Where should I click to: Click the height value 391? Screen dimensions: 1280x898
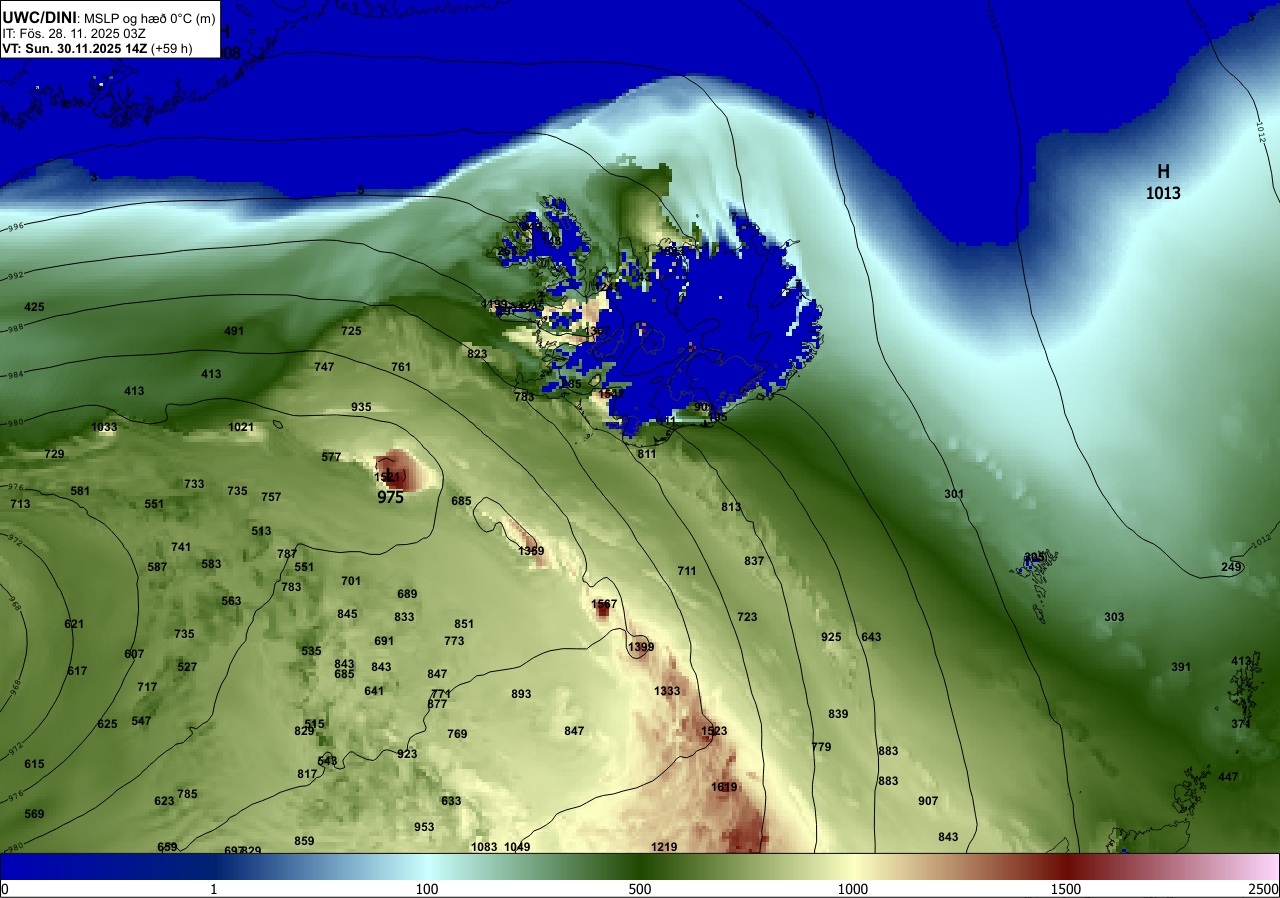point(1181,667)
